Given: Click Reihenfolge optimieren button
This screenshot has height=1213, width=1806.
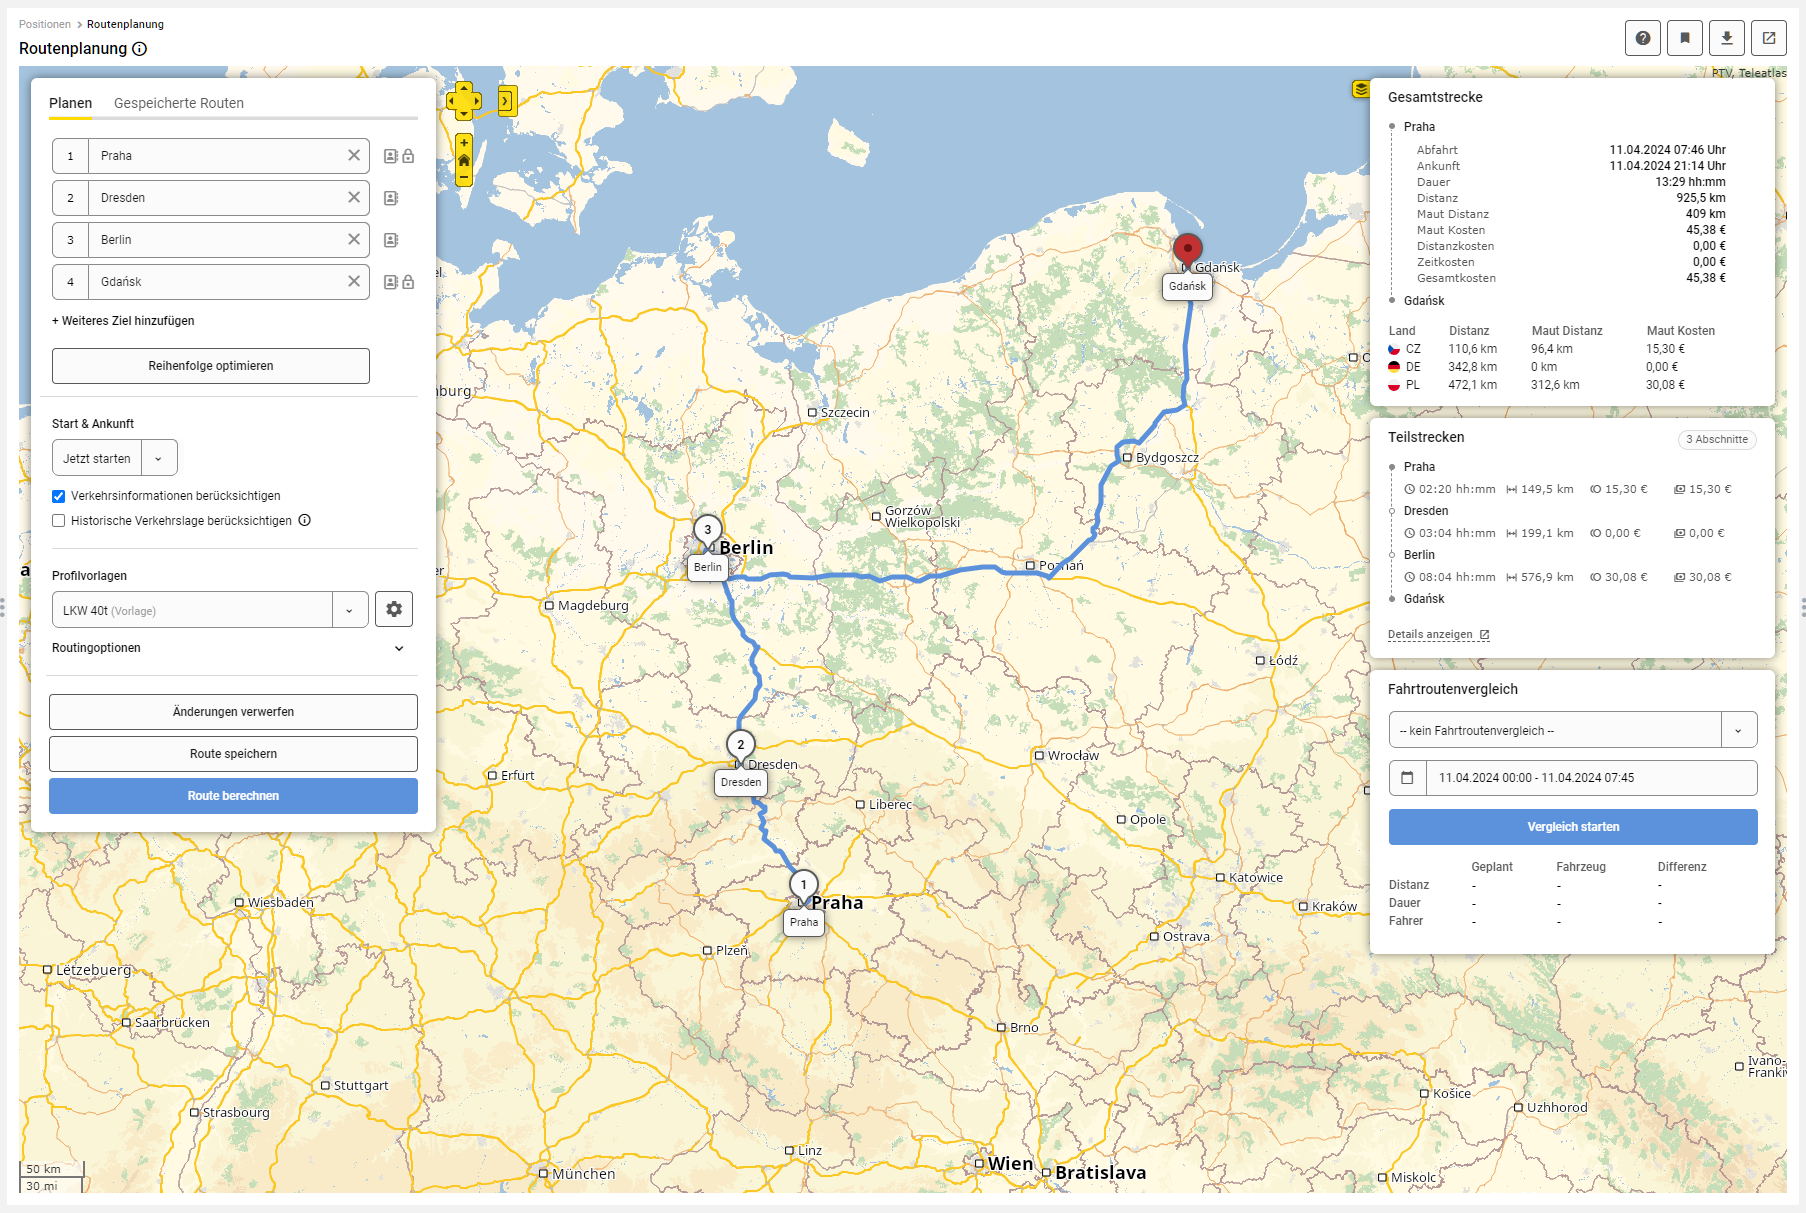Looking at the screenshot, I should 211,366.
